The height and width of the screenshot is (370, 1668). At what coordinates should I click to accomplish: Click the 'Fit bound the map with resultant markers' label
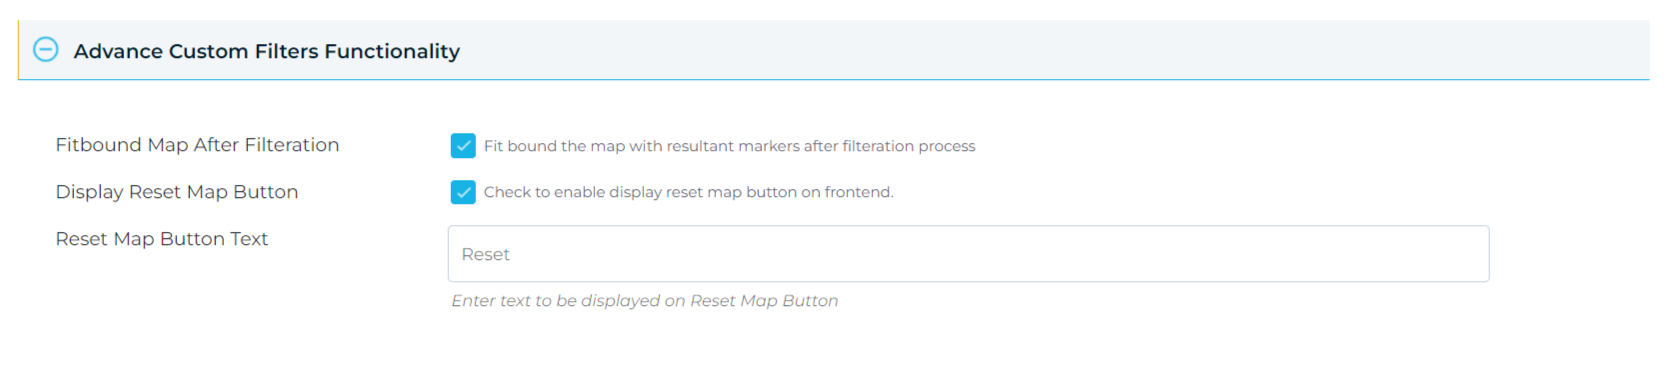729,146
